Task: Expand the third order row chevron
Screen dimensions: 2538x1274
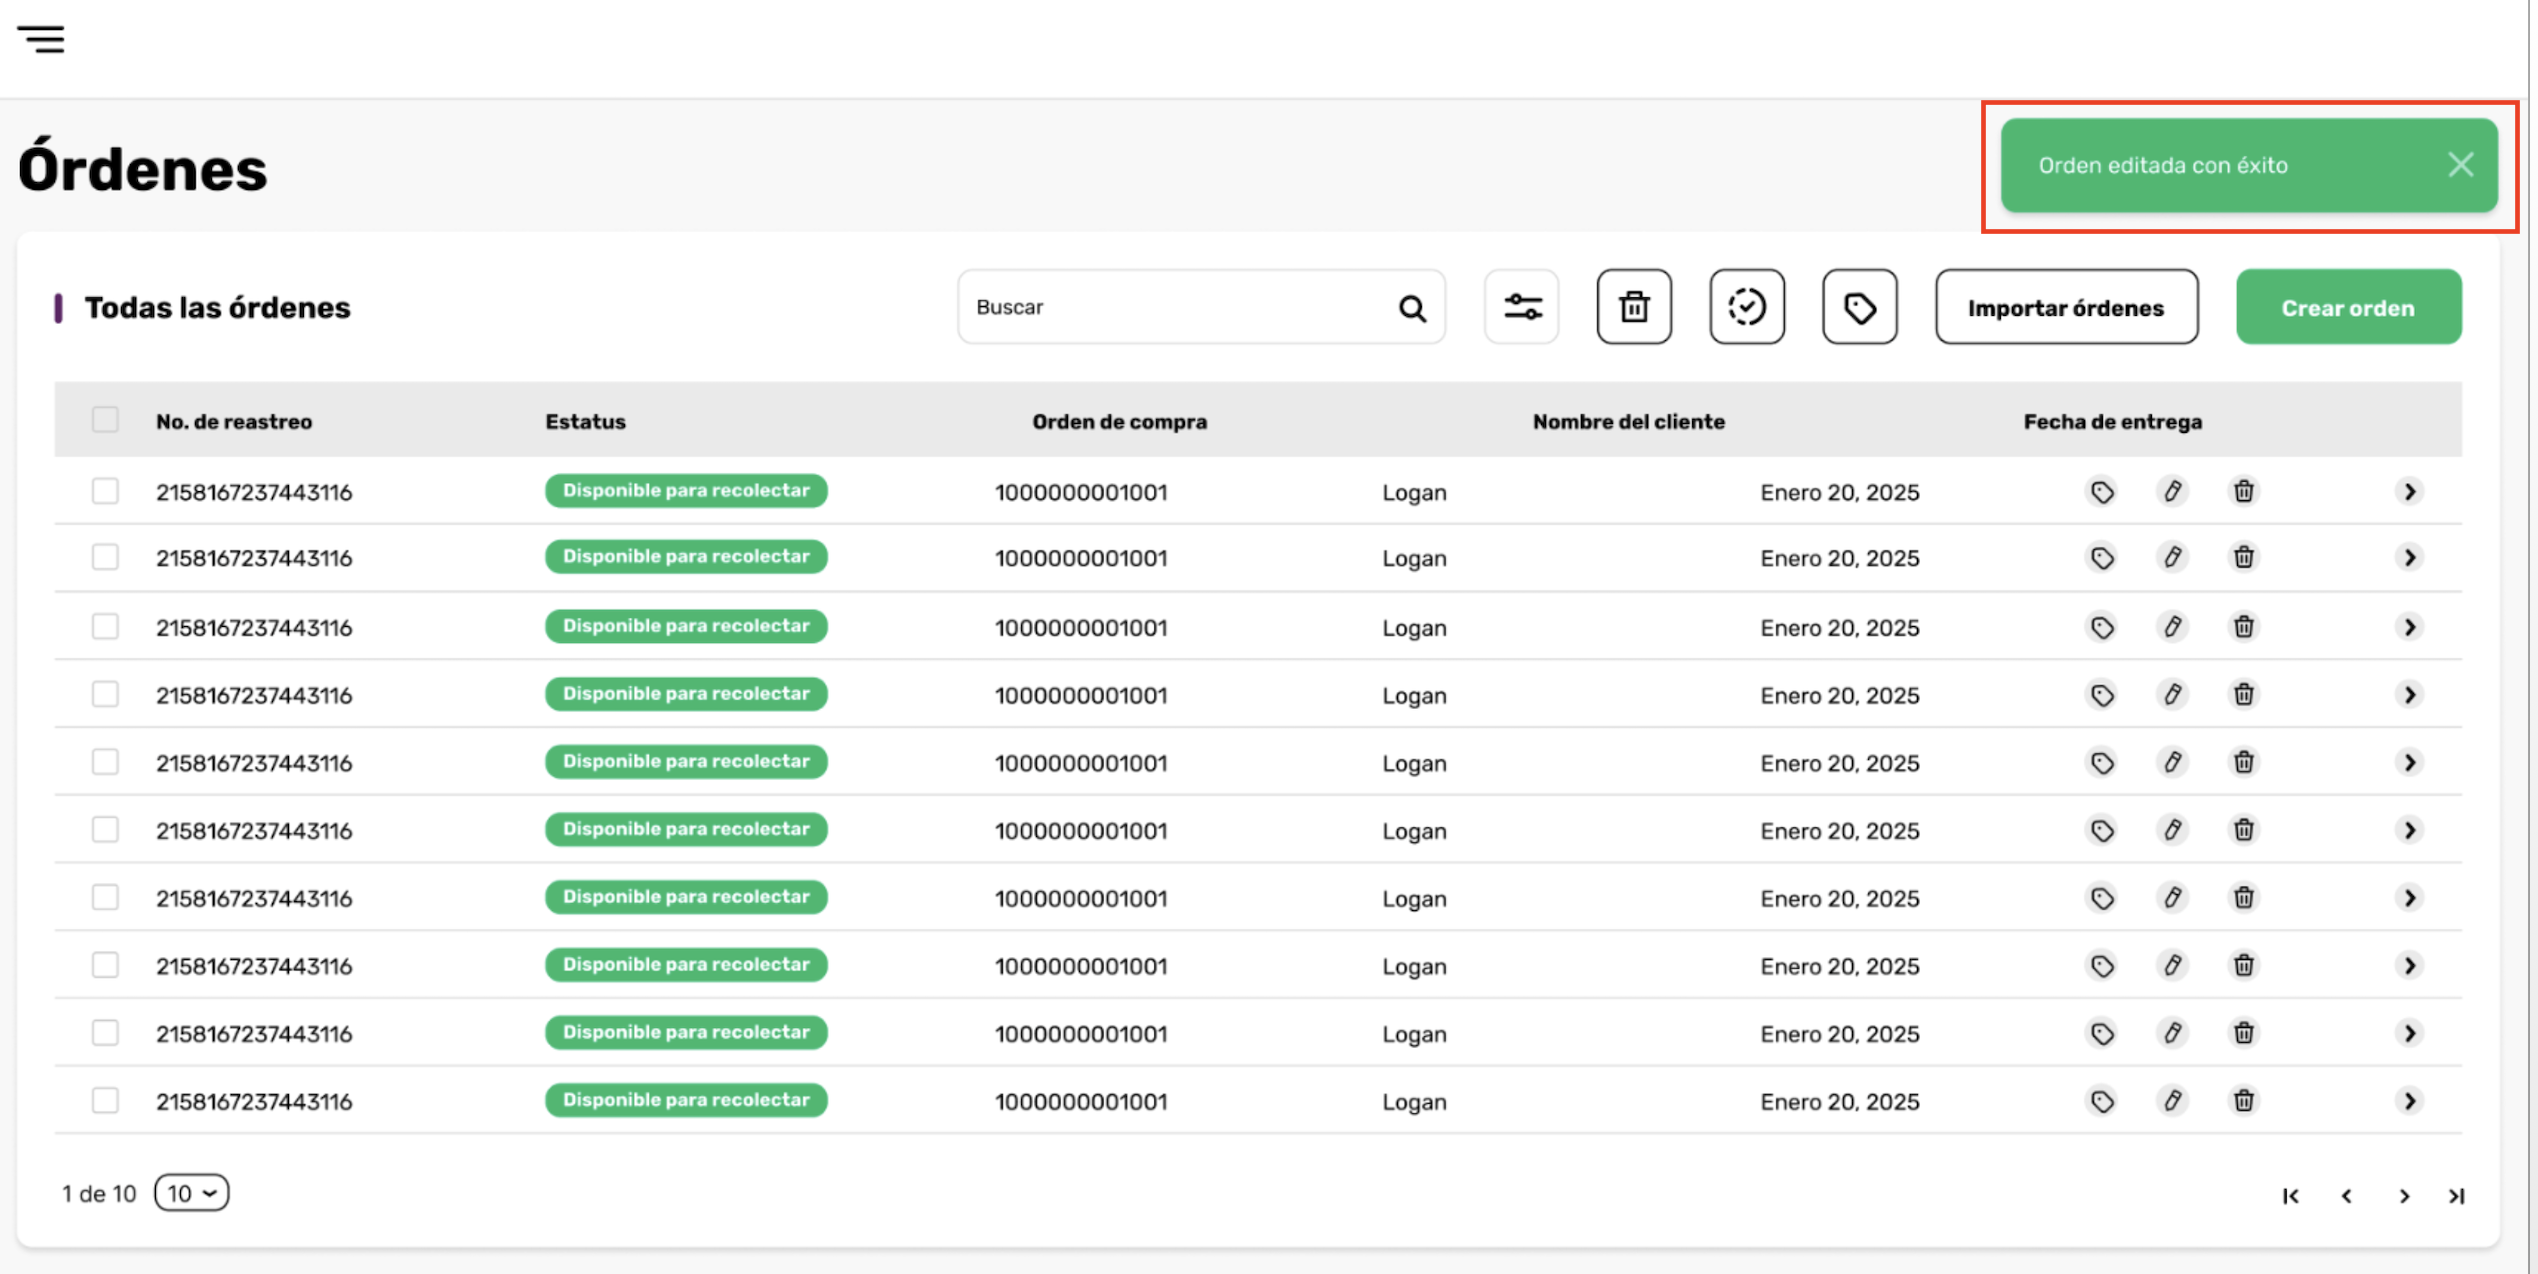Action: (2410, 627)
